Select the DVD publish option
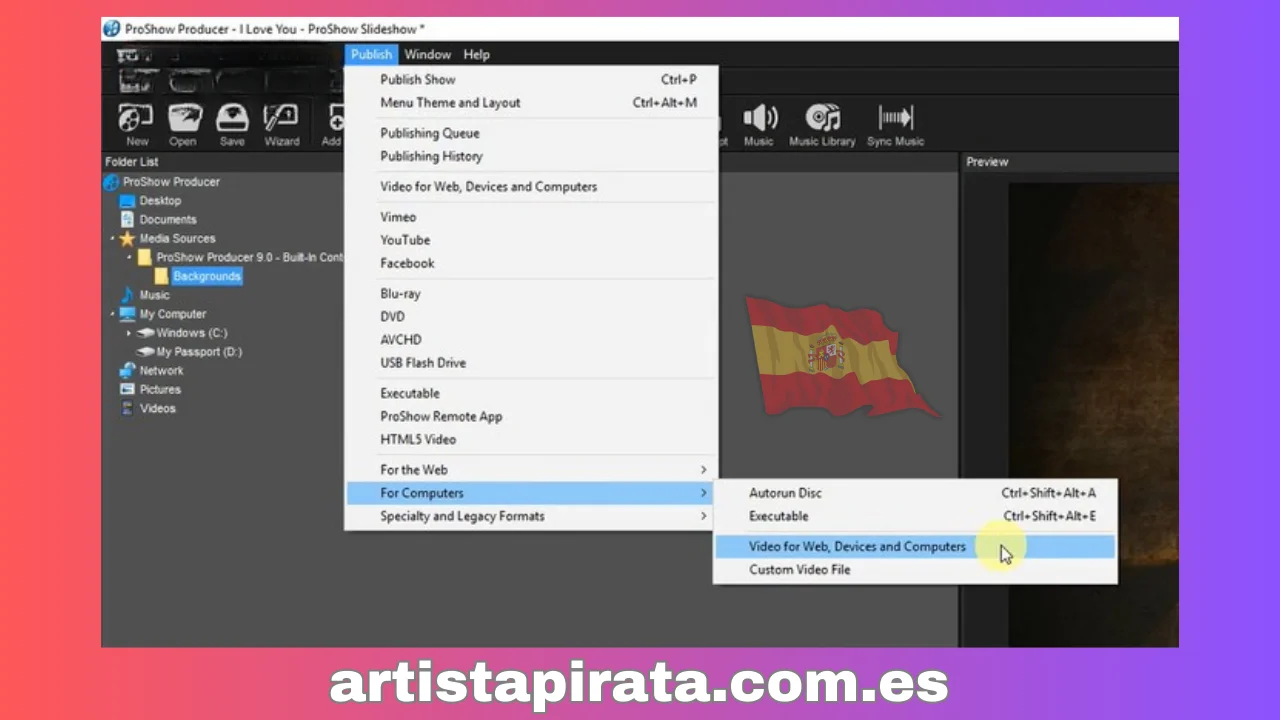 [531, 317]
